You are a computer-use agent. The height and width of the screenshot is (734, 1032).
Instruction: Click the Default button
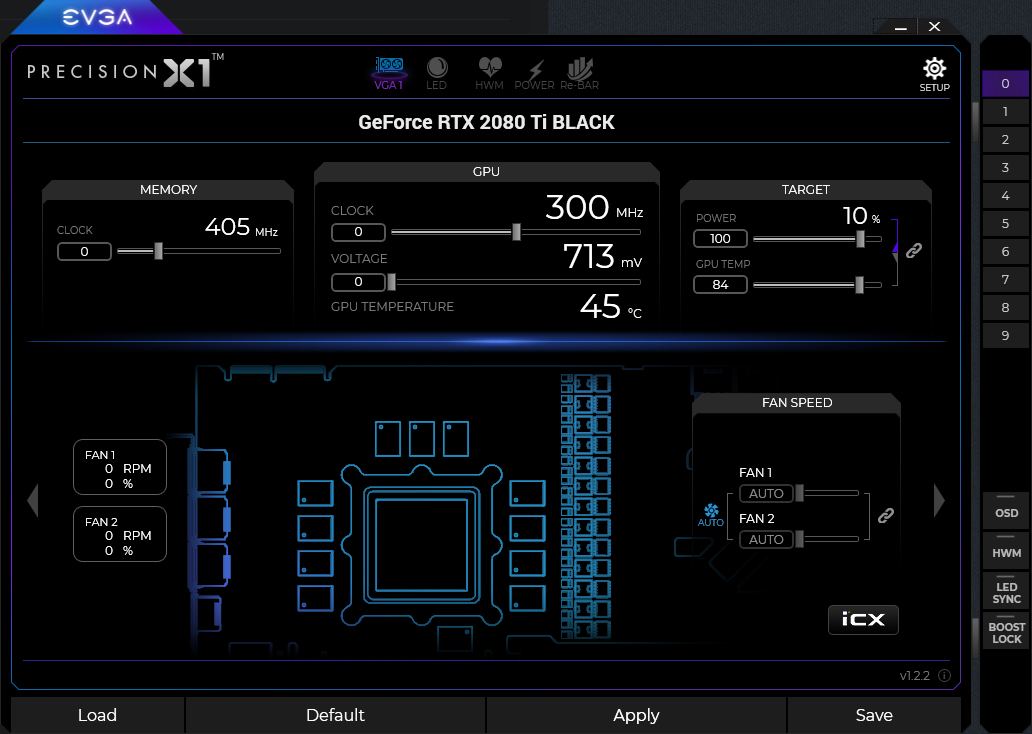click(335, 715)
